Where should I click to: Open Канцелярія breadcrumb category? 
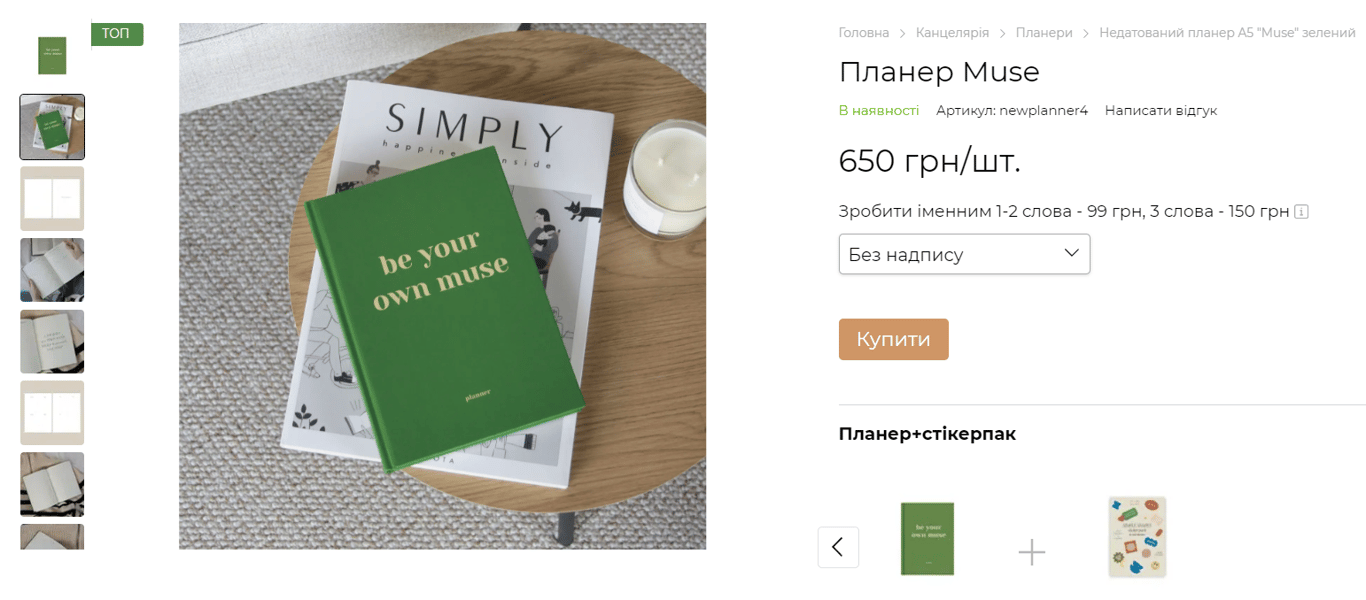click(952, 33)
